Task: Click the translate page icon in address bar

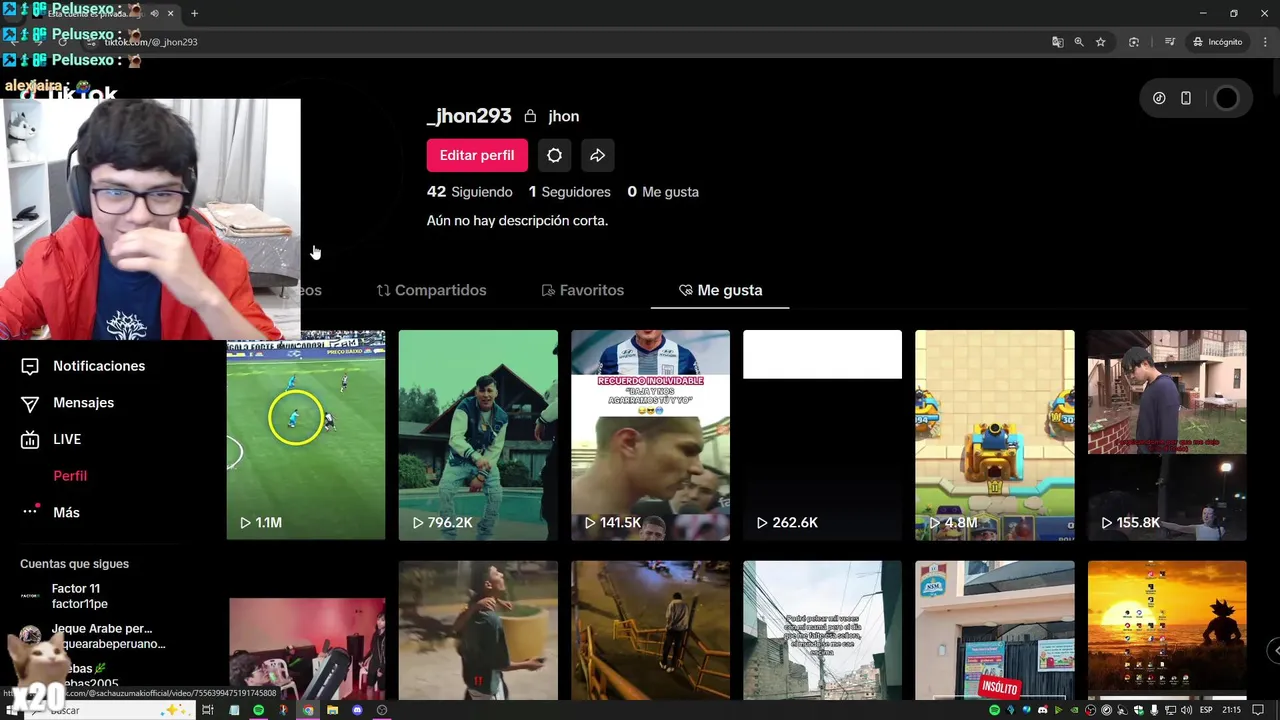Action: click(x=1057, y=42)
